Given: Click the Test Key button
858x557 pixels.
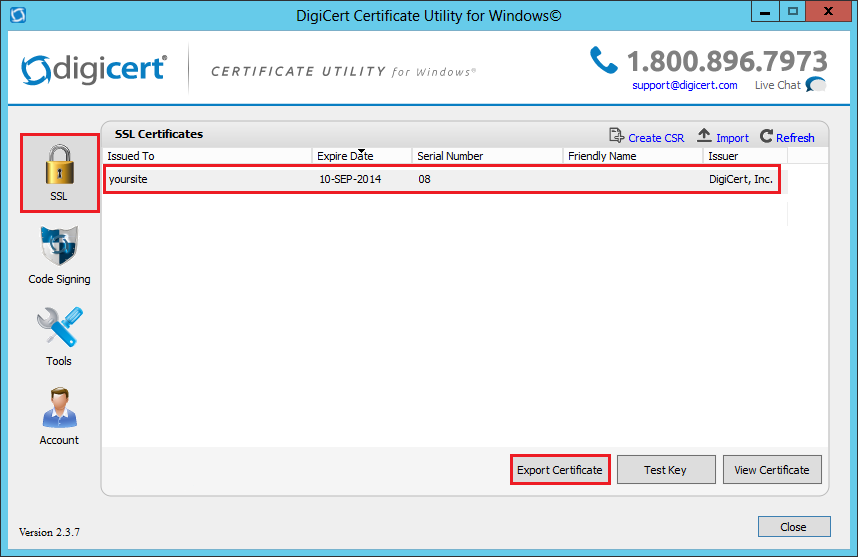Looking at the screenshot, I should tap(665, 470).
